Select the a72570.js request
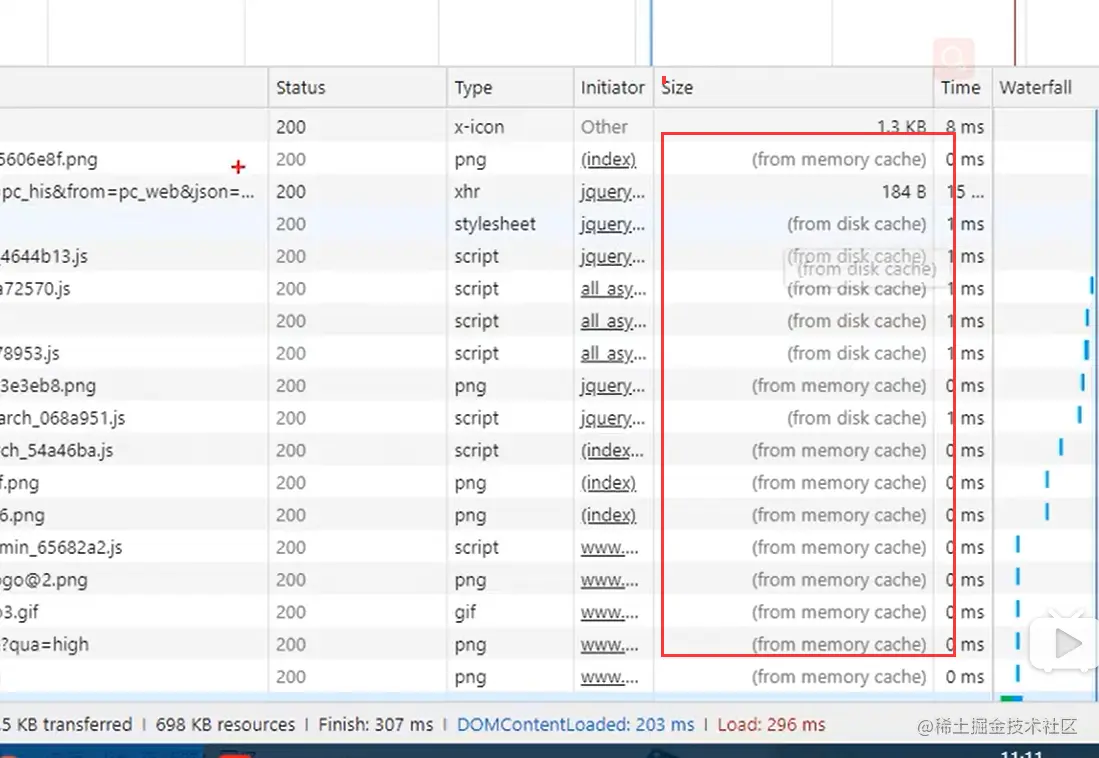1099x758 pixels. click(35, 288)
